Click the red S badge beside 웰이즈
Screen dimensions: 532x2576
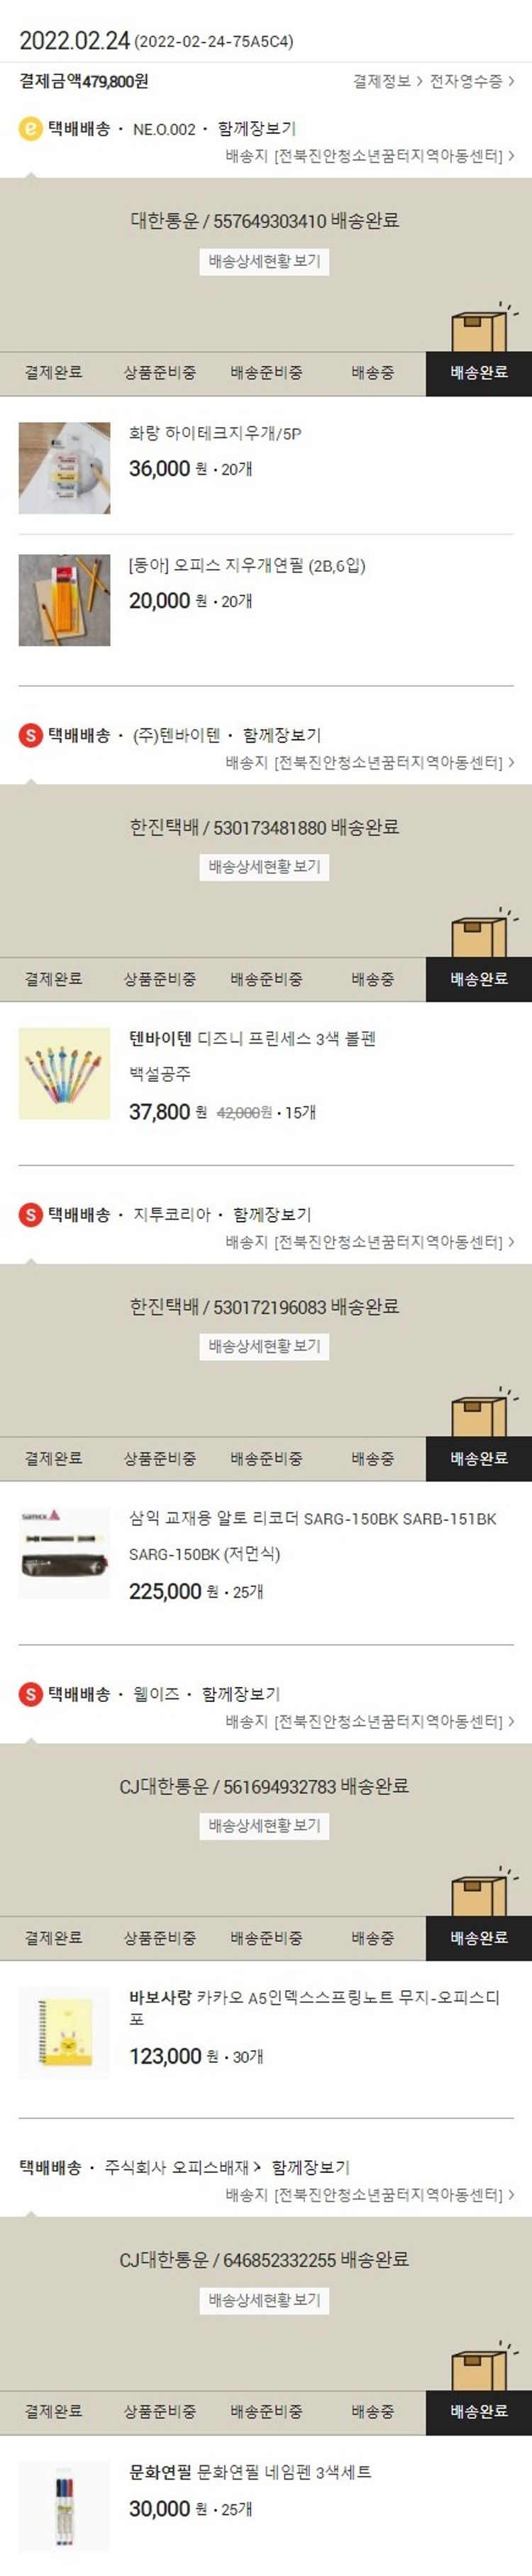click(31, 1694)
